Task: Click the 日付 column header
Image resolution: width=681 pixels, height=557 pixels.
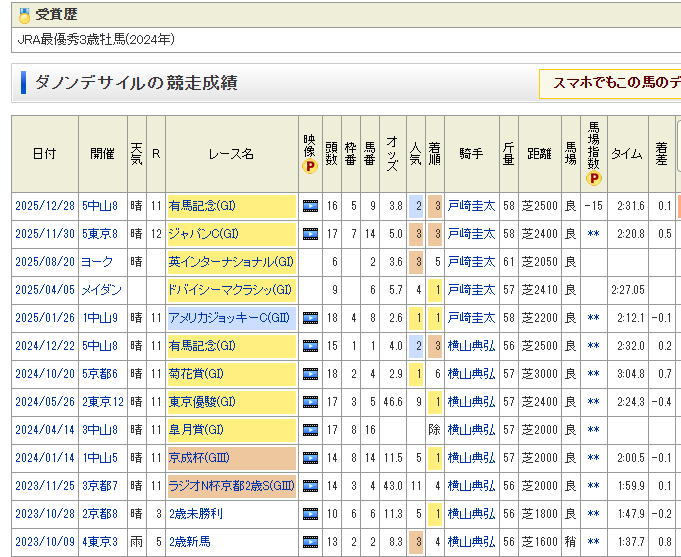Action: coord(44,154)
